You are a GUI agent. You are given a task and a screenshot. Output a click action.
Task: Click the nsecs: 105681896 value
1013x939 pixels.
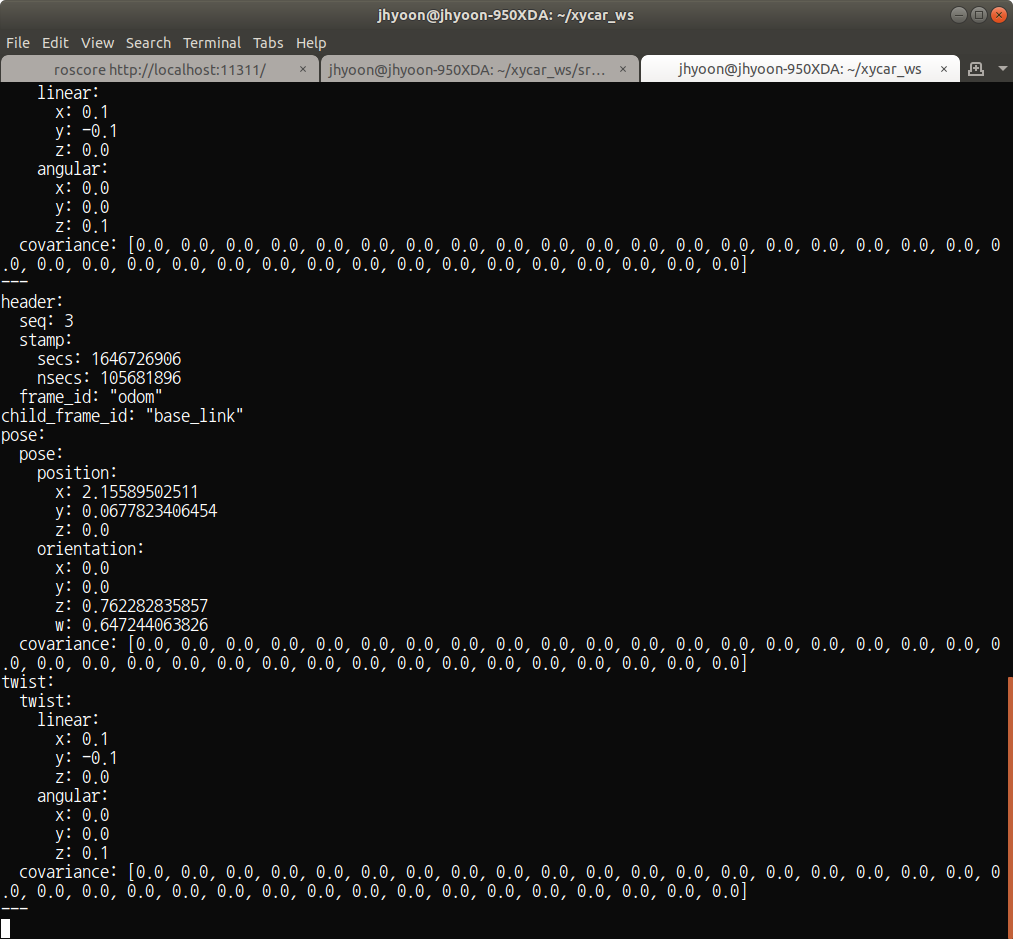[x=141, y=378]
